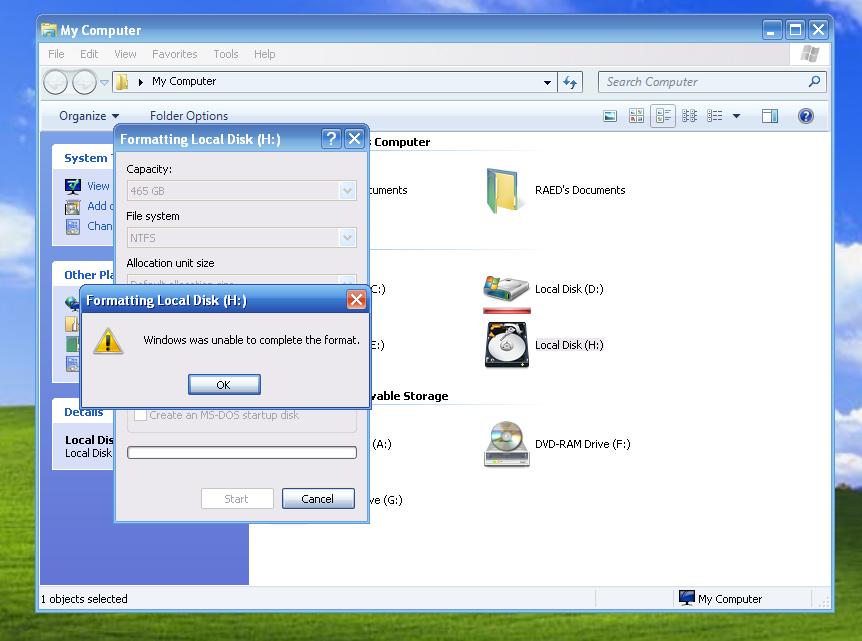Select RAED's Documents folder icon
The image size is (862, 641).
coord(502,191)
